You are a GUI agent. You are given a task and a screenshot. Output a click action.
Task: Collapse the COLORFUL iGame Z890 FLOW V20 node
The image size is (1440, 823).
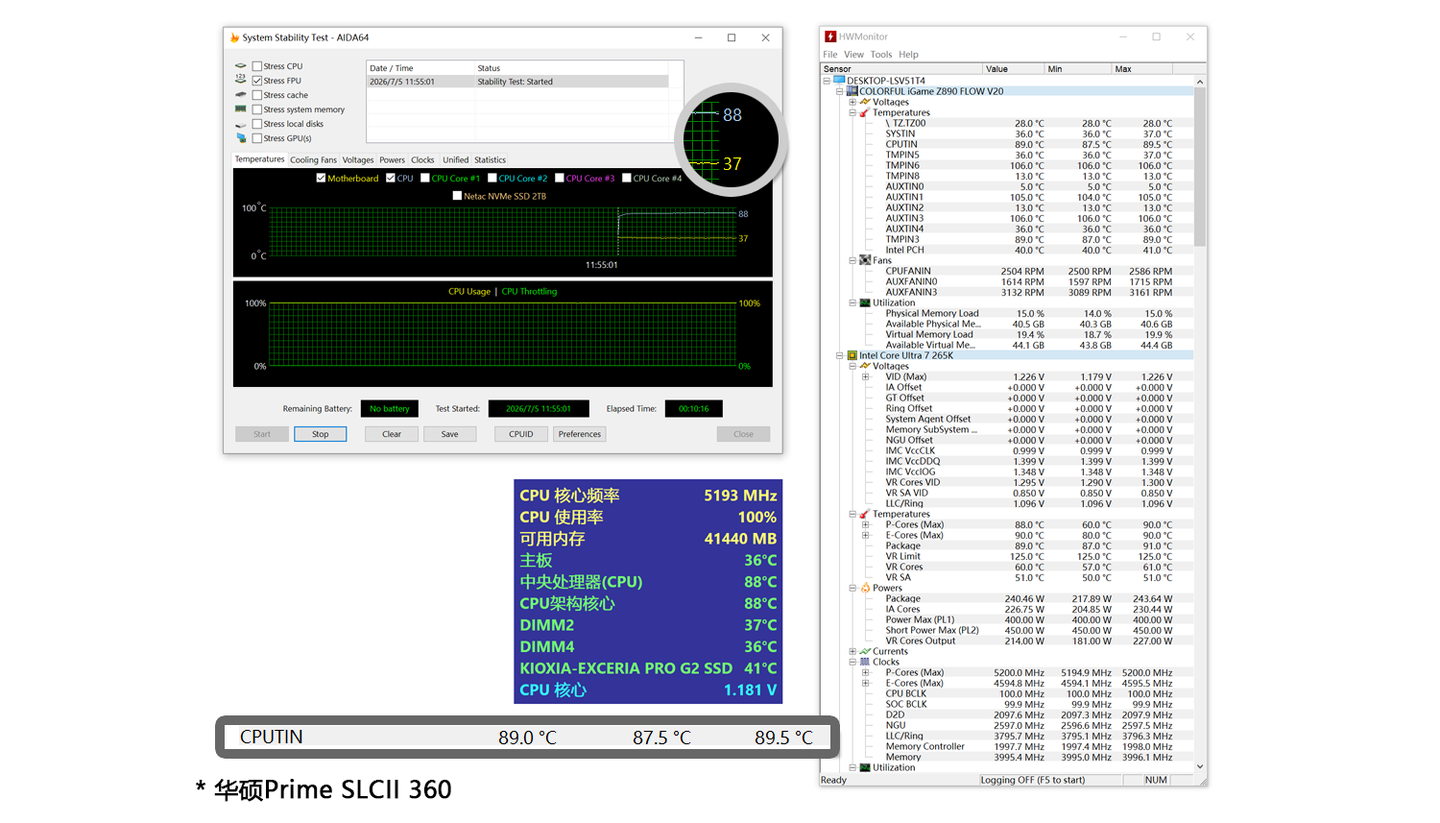(x=839, y=91)
